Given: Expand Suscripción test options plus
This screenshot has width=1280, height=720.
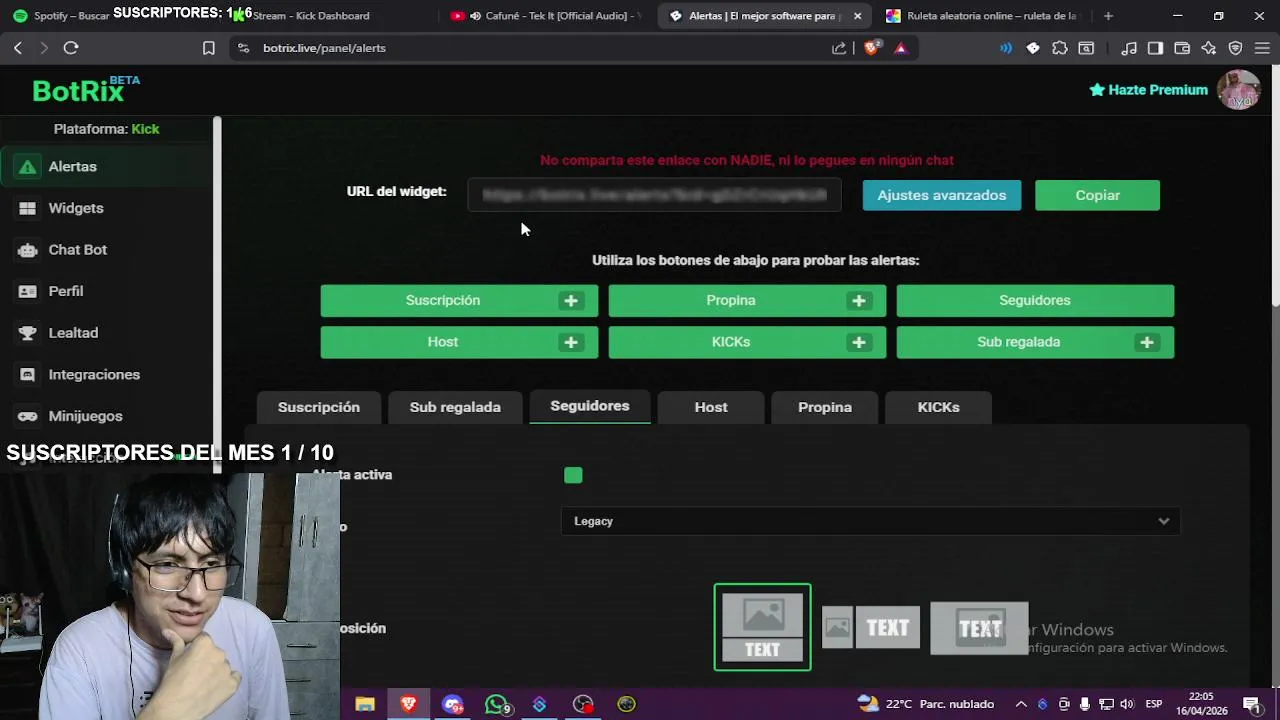Looking at the screenshot, I should 571,300.
